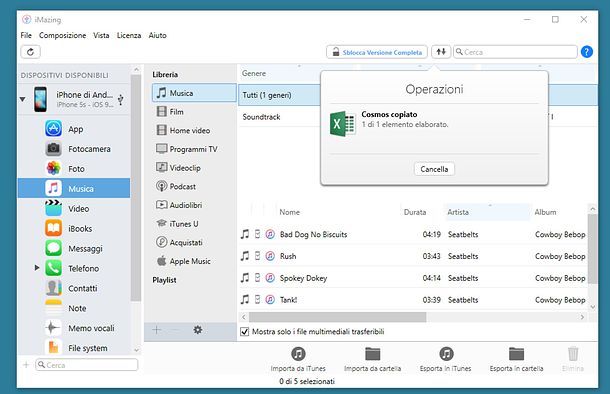Open the Vista menu
Image resolution: width=610 pixels, height=394 pixels.
point(101,35)
